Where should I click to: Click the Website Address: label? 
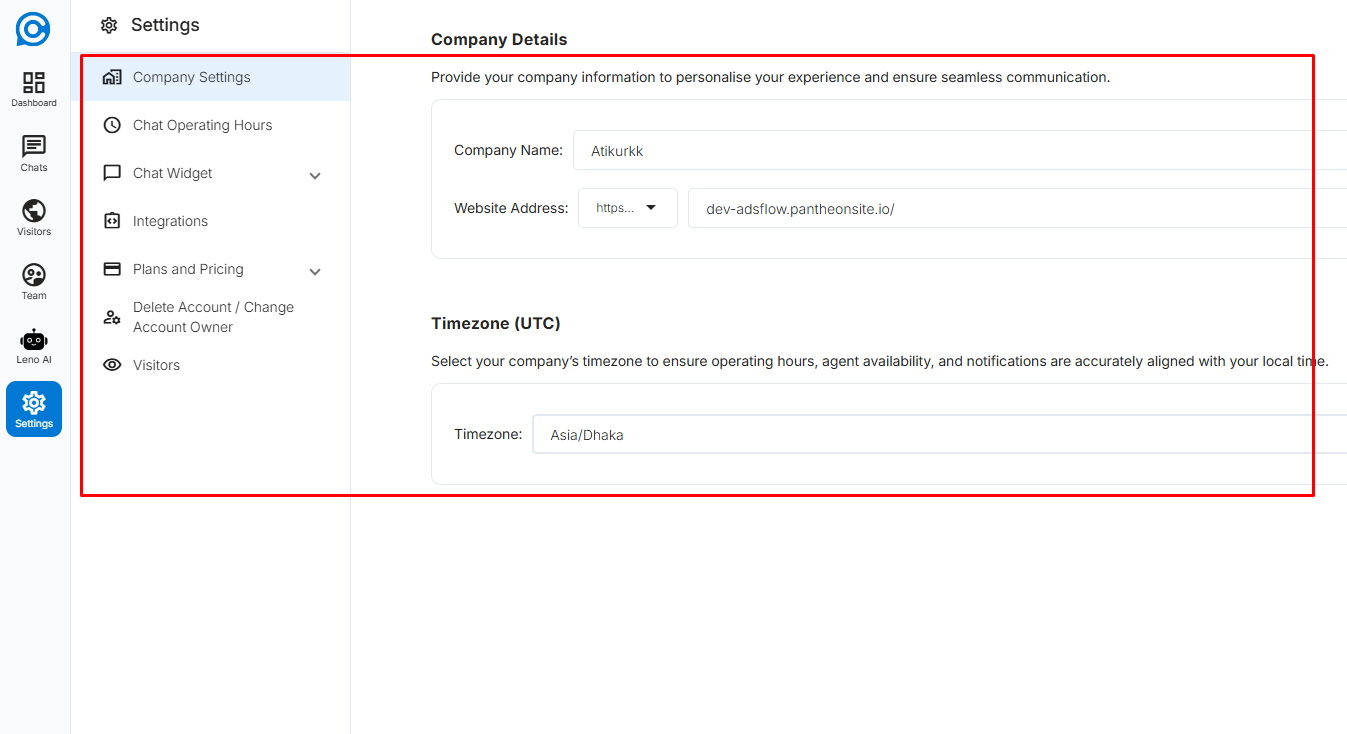511,208
